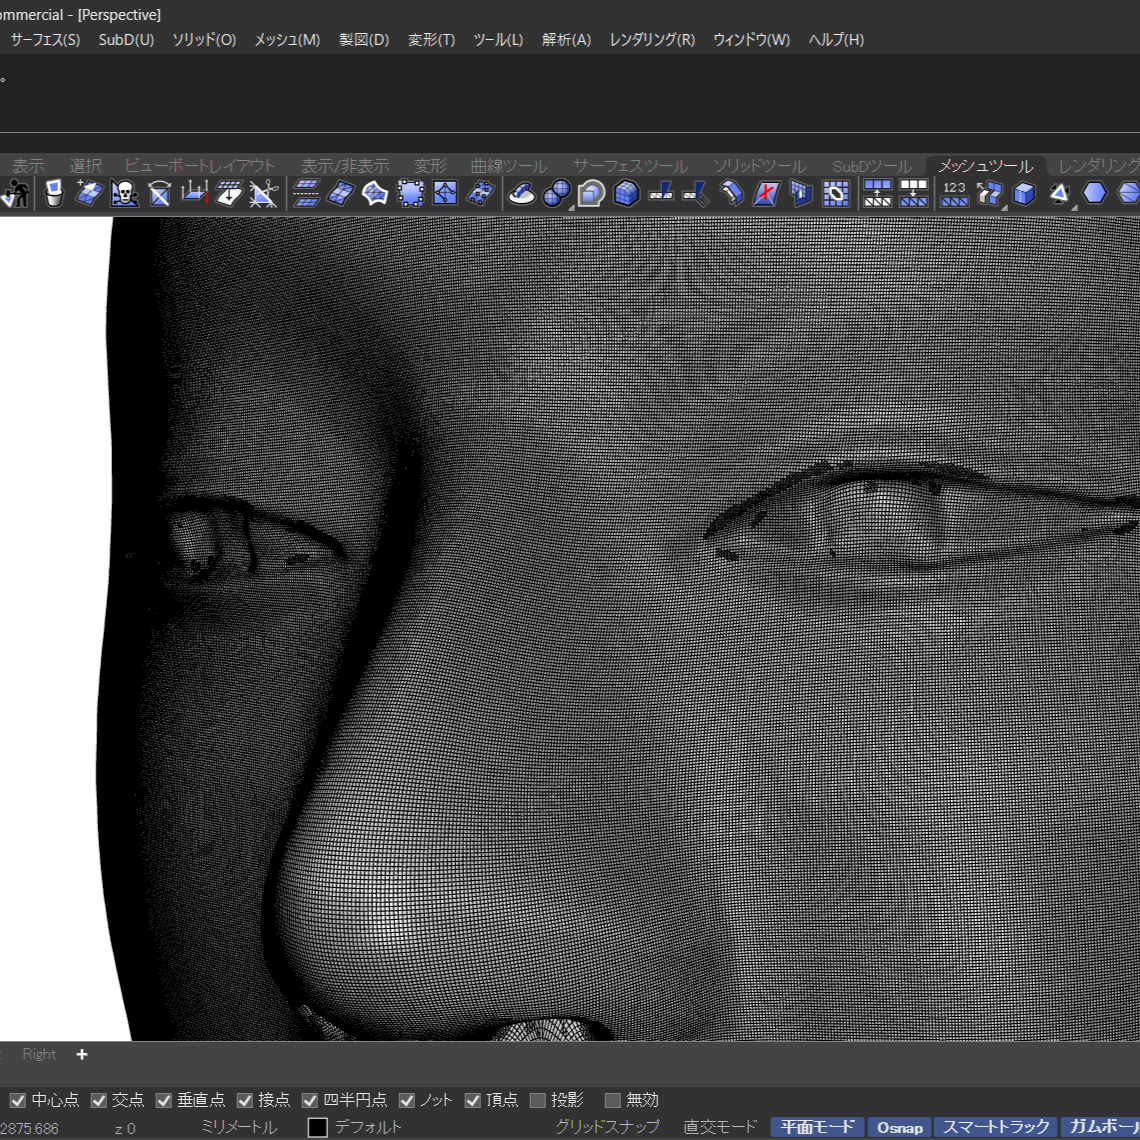Click the 123 reduce mesh count icon
The image size is (1140, 1140).
point(954,194)
